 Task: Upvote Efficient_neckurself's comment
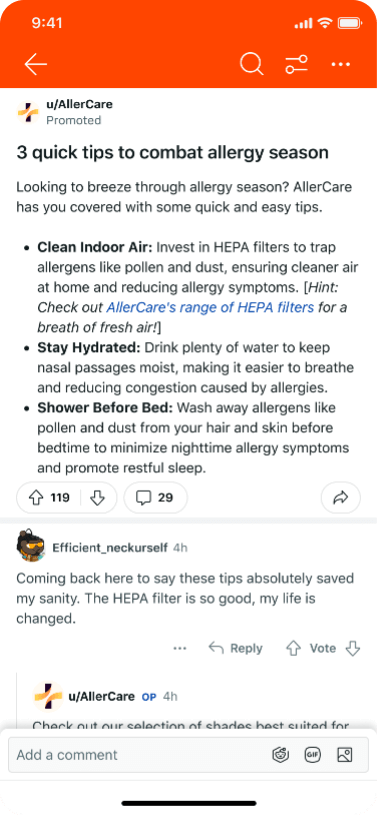[293, 648]
